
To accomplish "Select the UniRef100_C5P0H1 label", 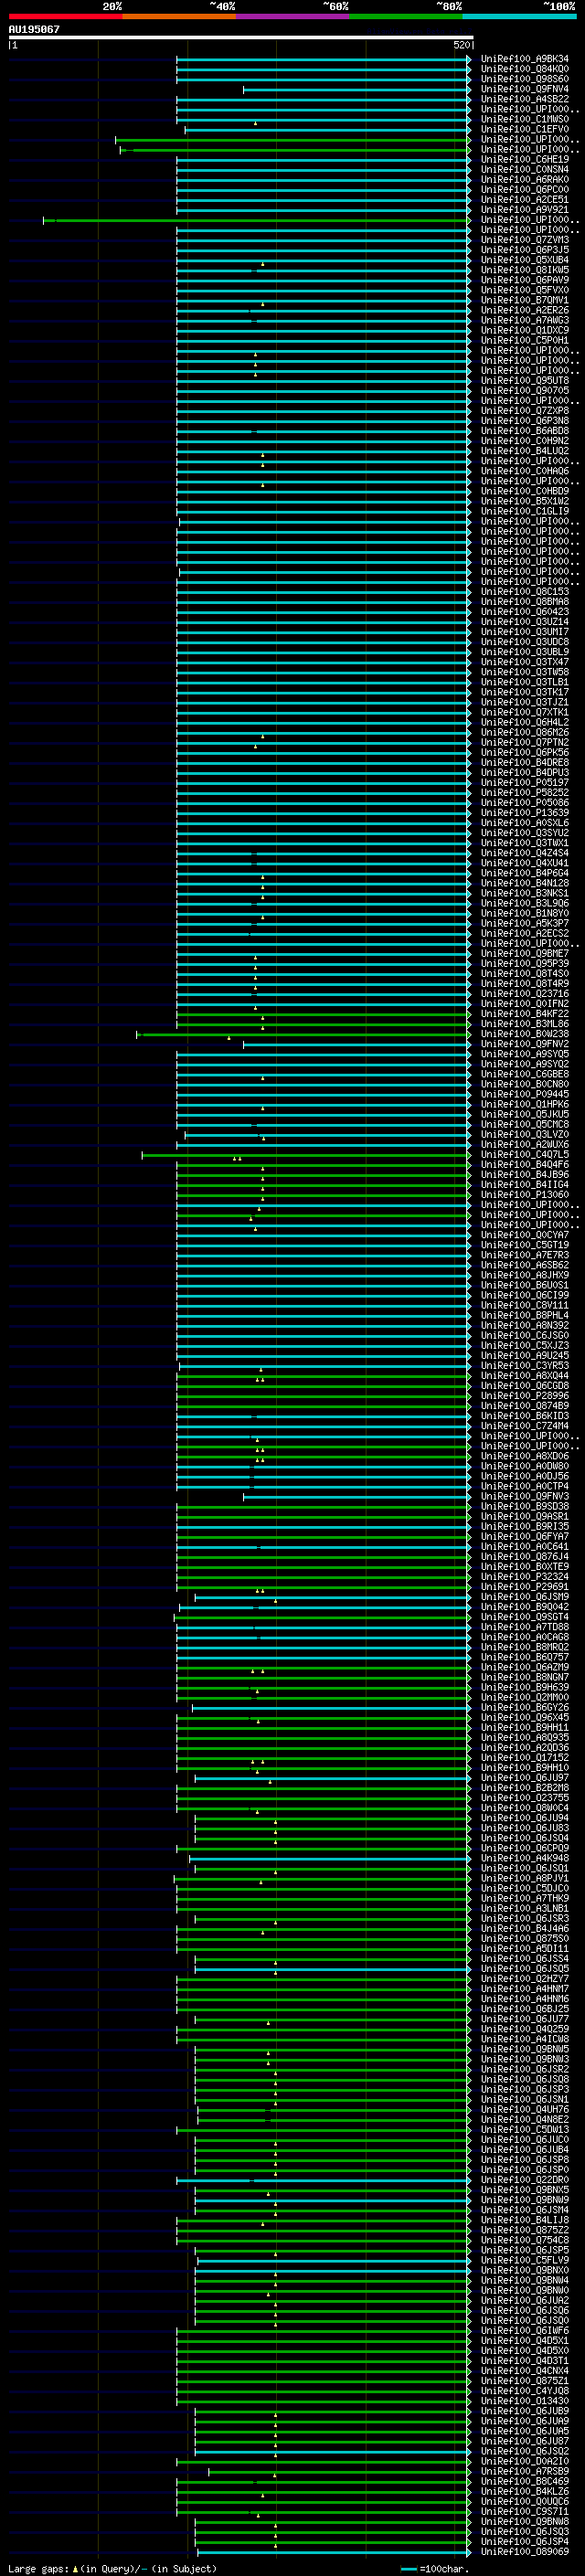I will (x=525, y=340).
